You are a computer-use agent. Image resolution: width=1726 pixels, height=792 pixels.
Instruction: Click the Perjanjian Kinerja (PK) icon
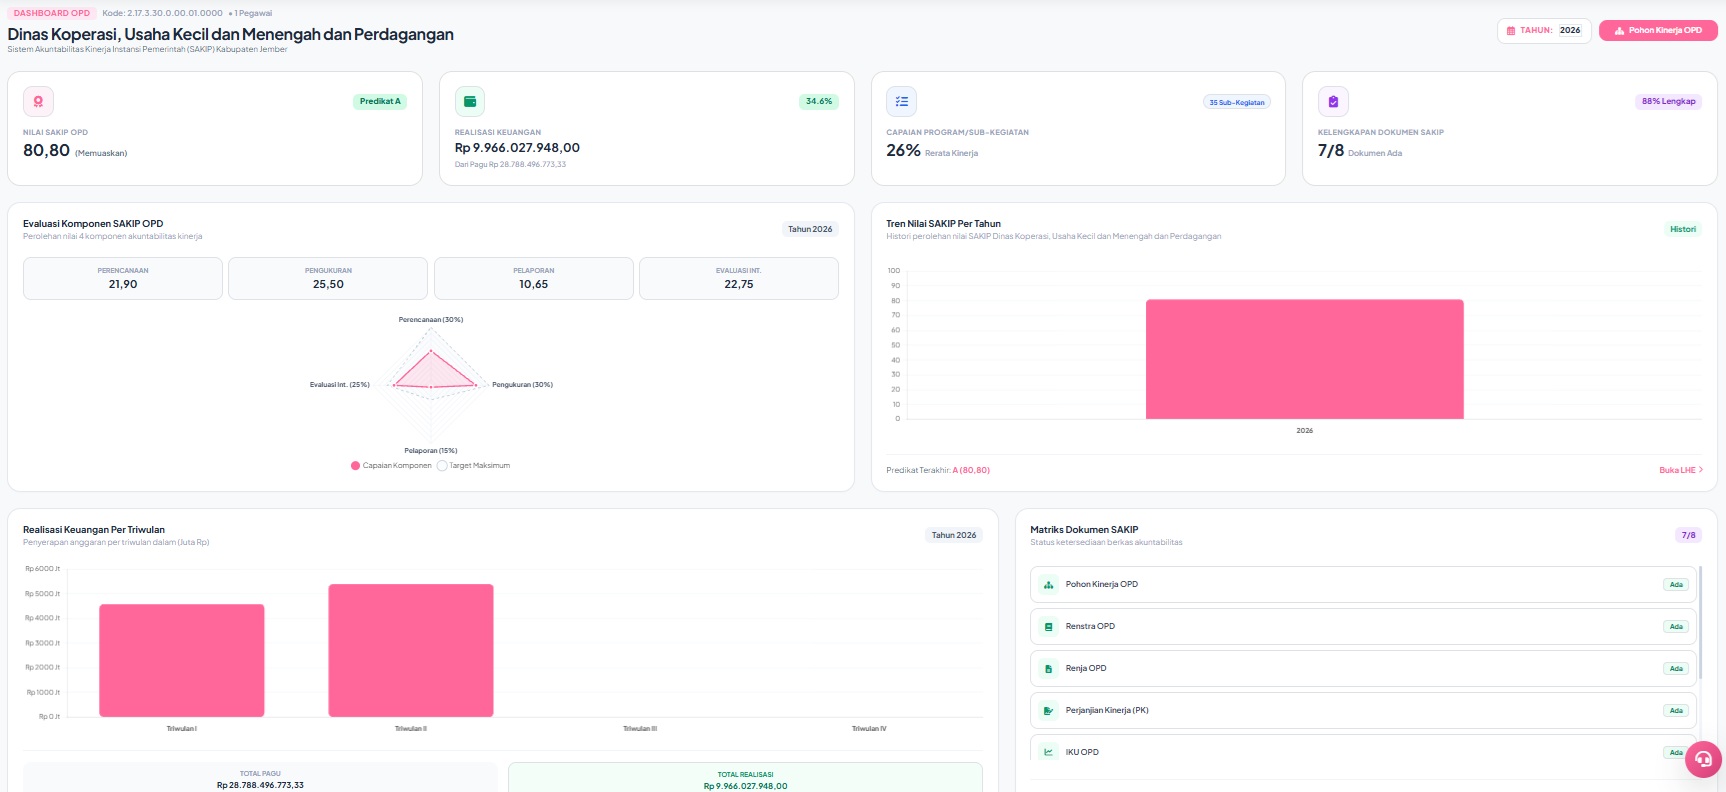click(1048, 711)
